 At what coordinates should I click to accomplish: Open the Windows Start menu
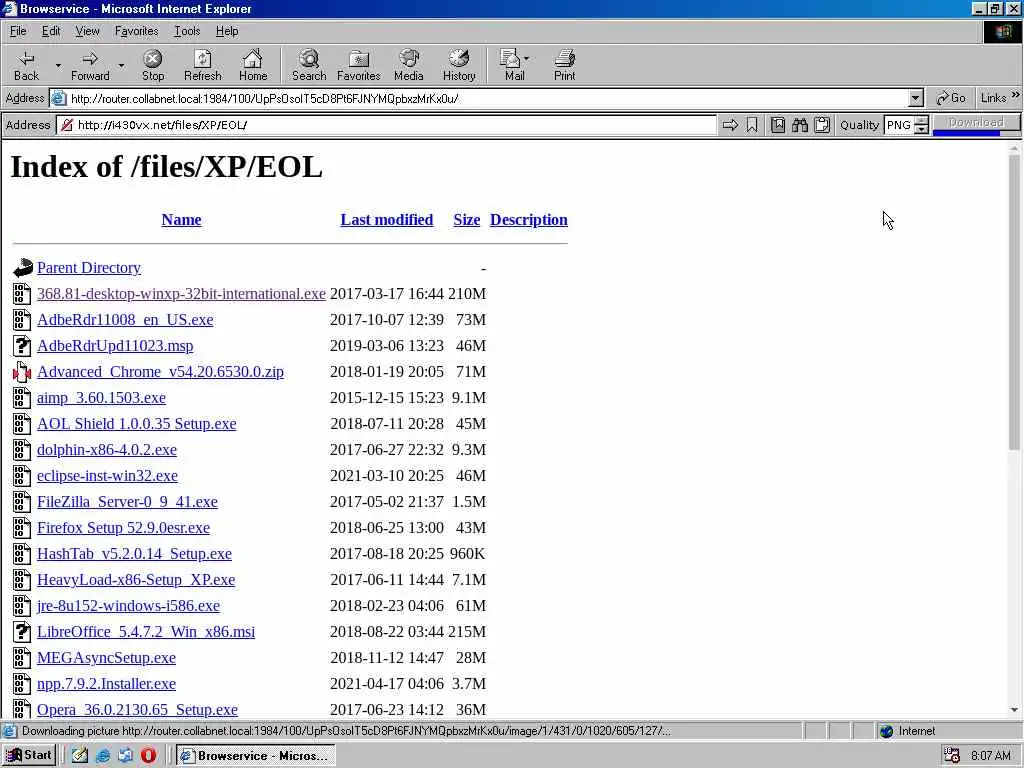(29, 755)
